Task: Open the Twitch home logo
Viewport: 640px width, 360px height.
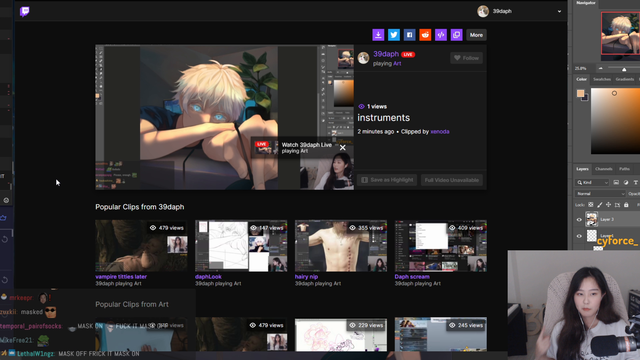Action: coord(24,11)
